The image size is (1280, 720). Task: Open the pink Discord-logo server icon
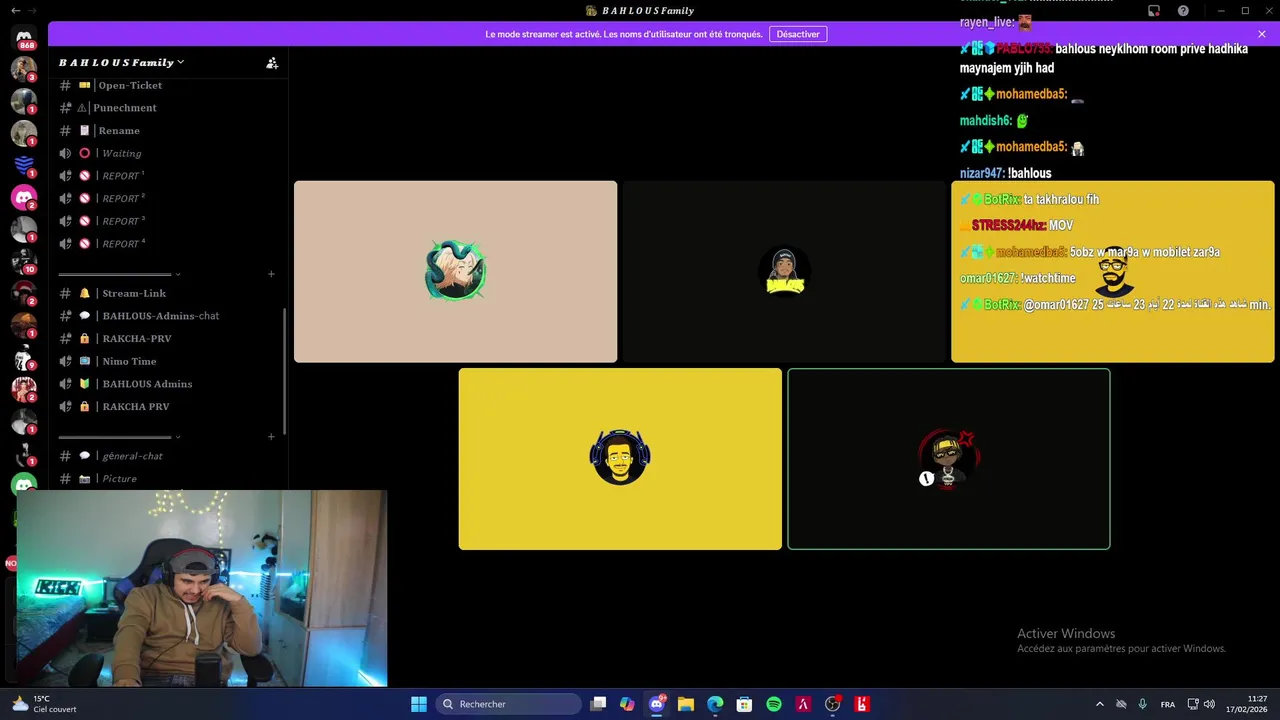coord(24,197)
